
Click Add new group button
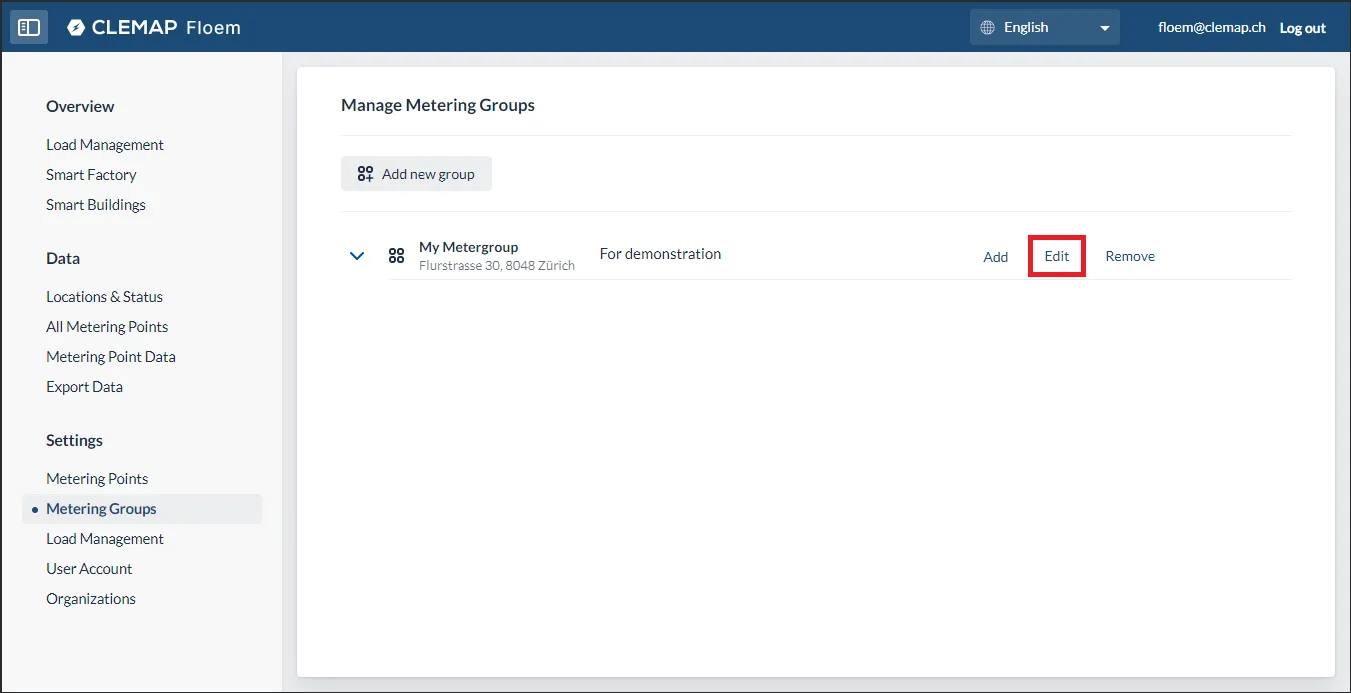416,173
